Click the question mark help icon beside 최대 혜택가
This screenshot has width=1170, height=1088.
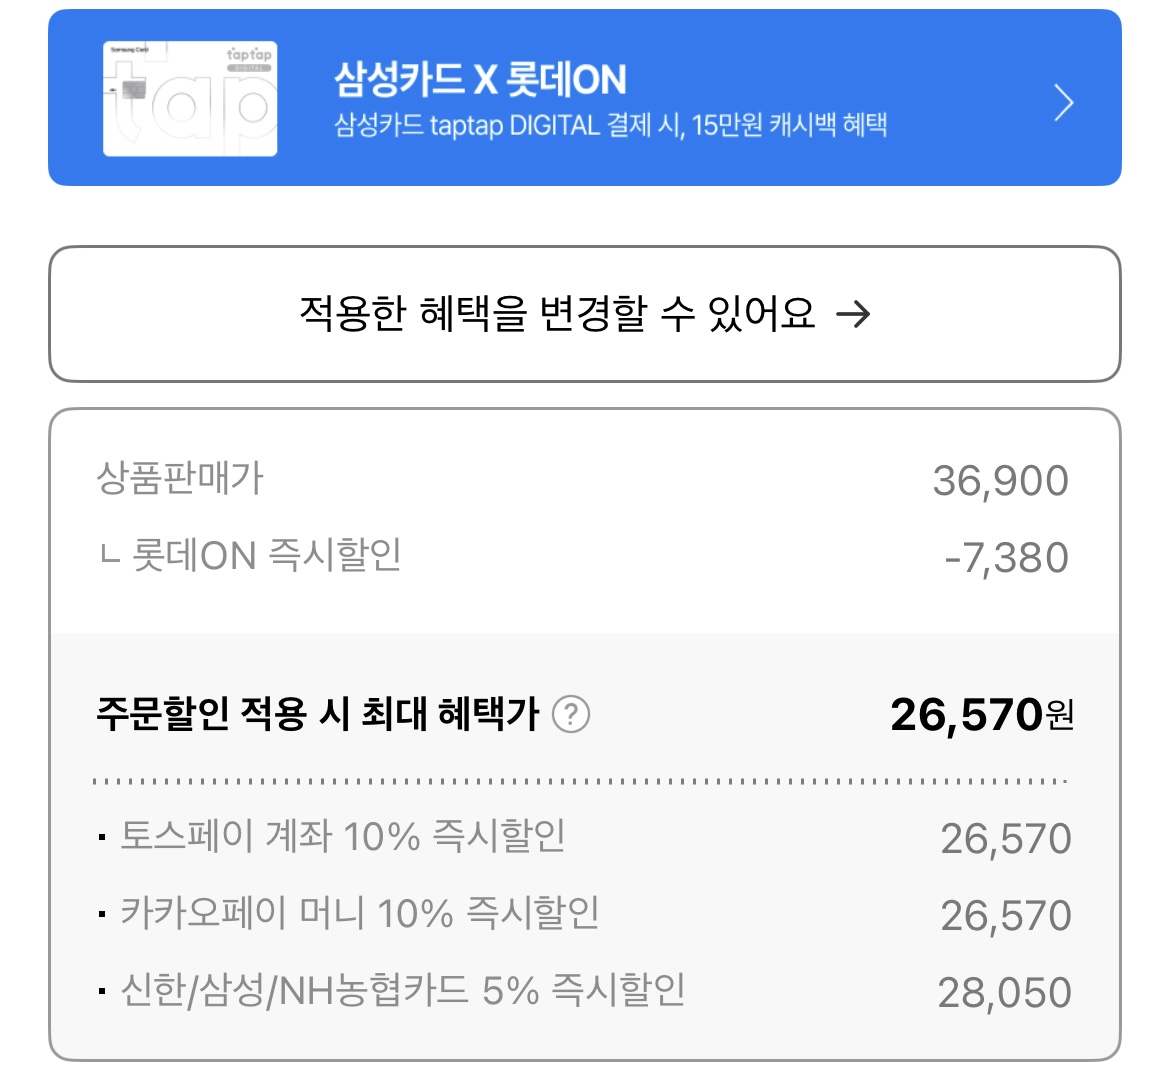click(571, 714)
